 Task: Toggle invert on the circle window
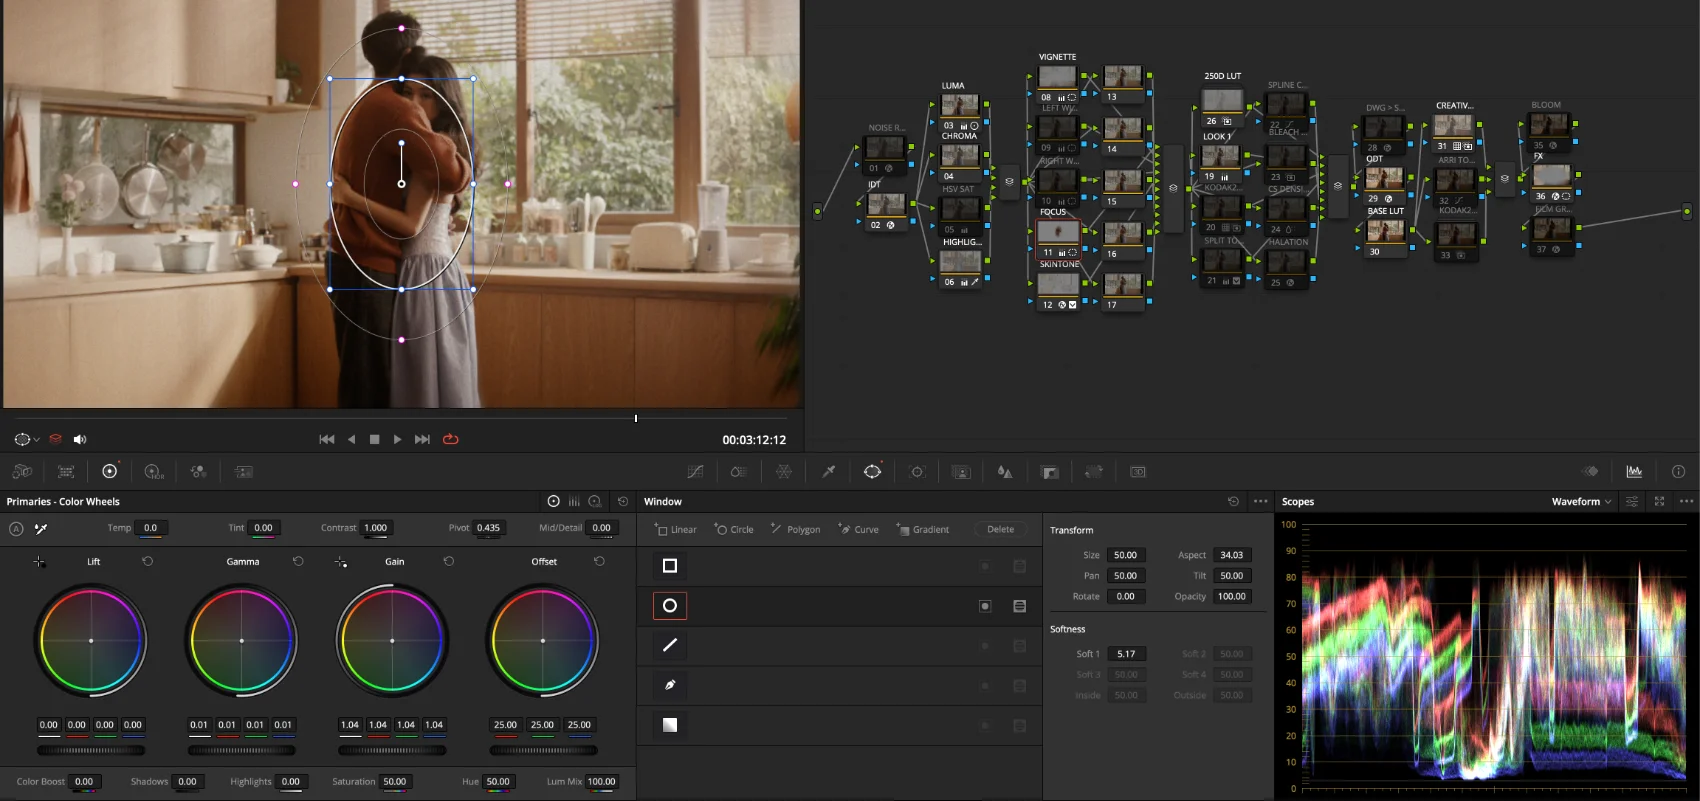click(x=985, y=606)
